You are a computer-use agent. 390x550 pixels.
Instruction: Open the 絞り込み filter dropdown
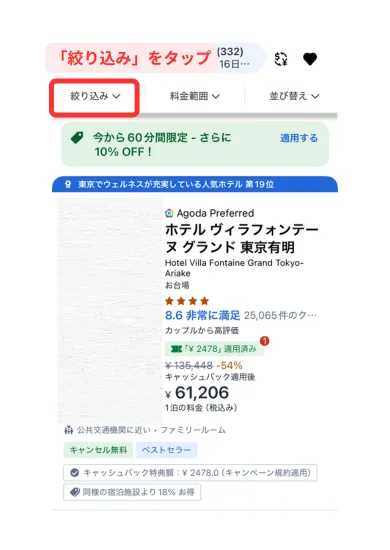(95, 96)
